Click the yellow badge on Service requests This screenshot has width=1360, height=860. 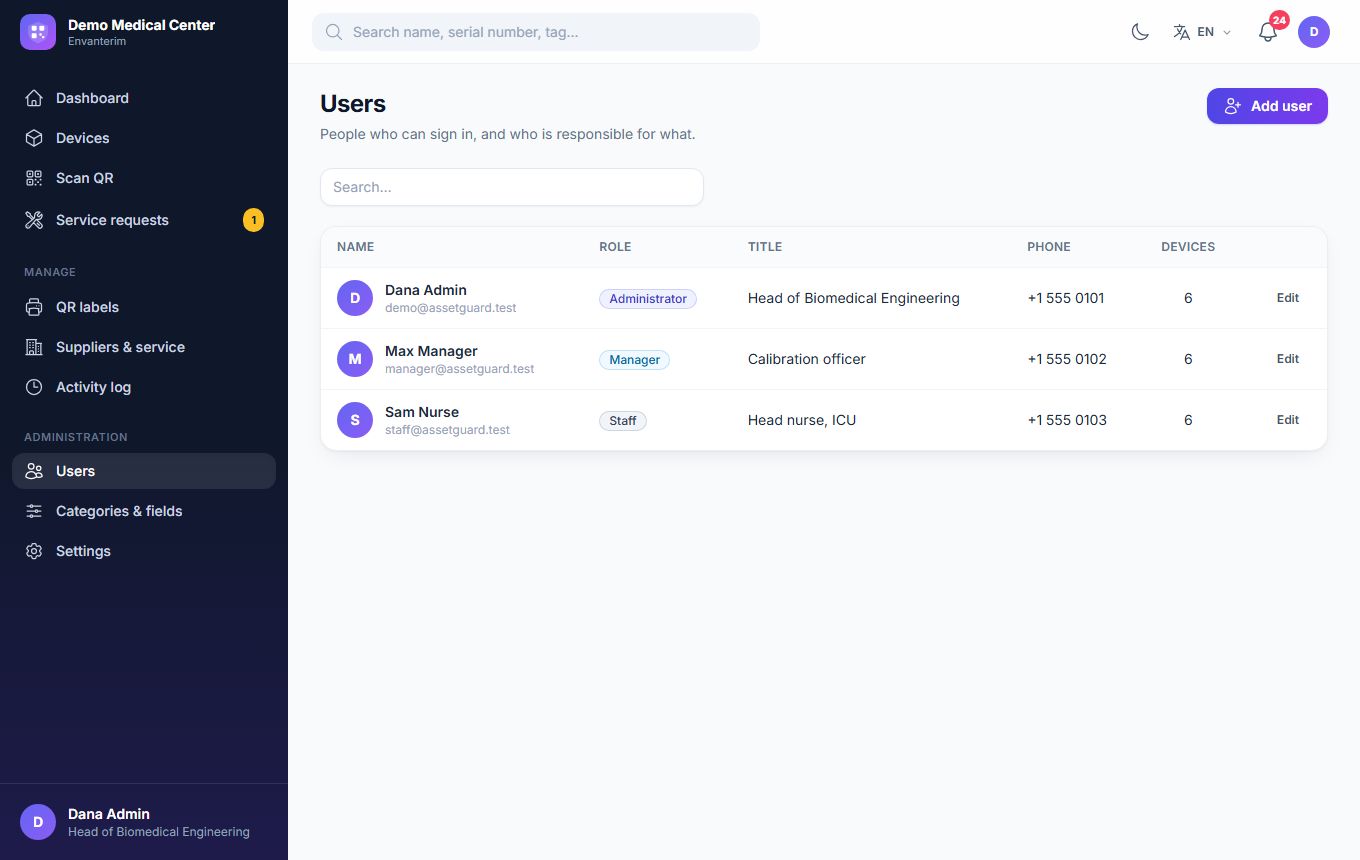point(253,220)
